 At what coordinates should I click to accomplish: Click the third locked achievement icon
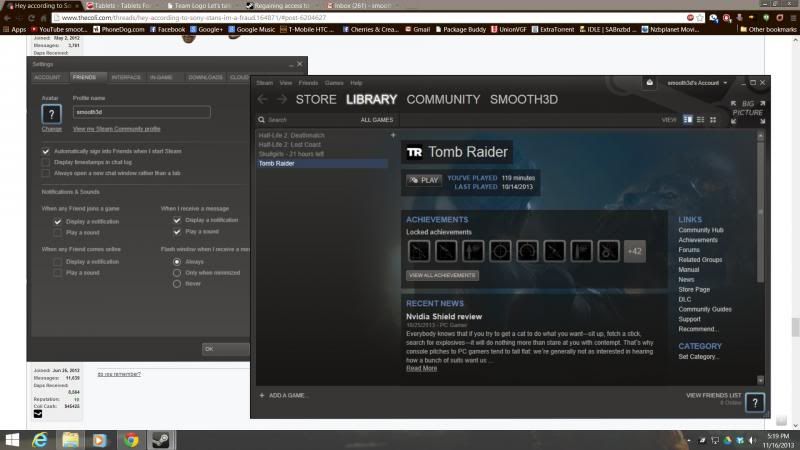coord(473,251)
